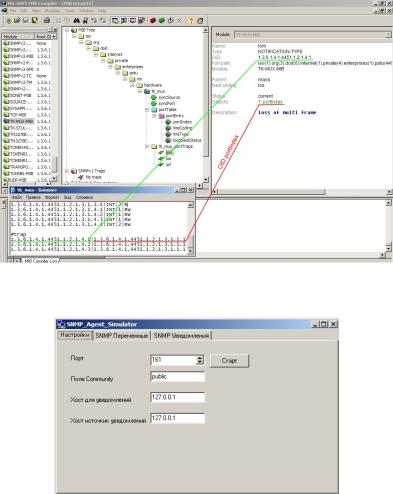Click the portIndex object icon in tree
The image size is (393, 494).
pos(168,122)
